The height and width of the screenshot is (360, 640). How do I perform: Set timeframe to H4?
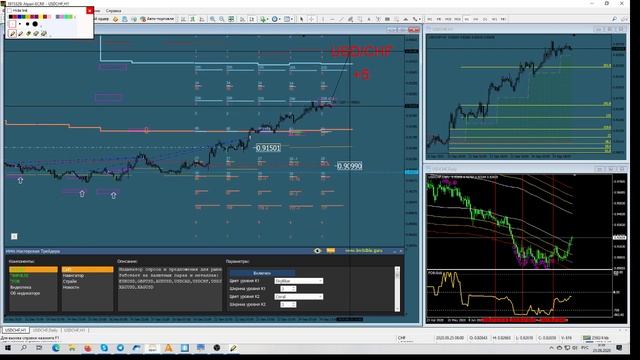[x=476, y=19]
